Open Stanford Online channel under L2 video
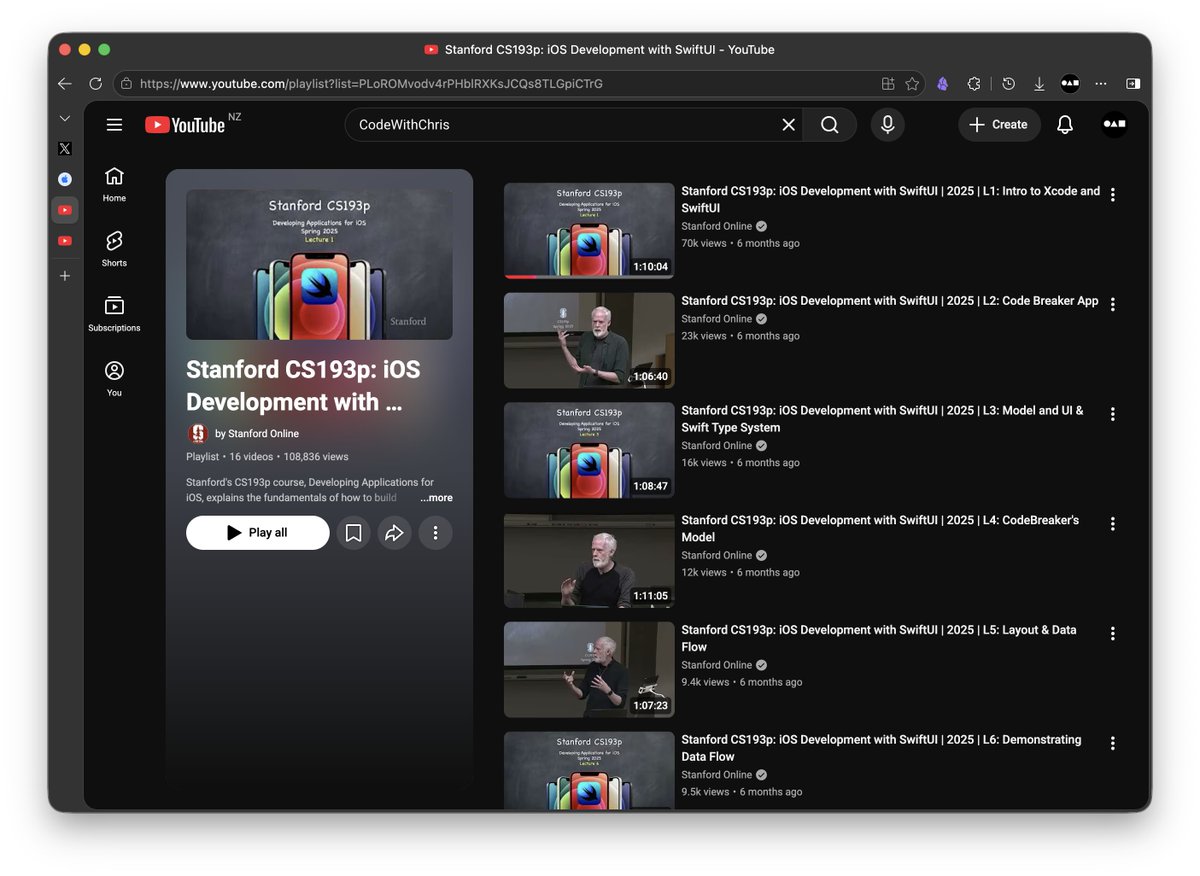Screen dimensions: 1200x876 [x=717, y=319]
